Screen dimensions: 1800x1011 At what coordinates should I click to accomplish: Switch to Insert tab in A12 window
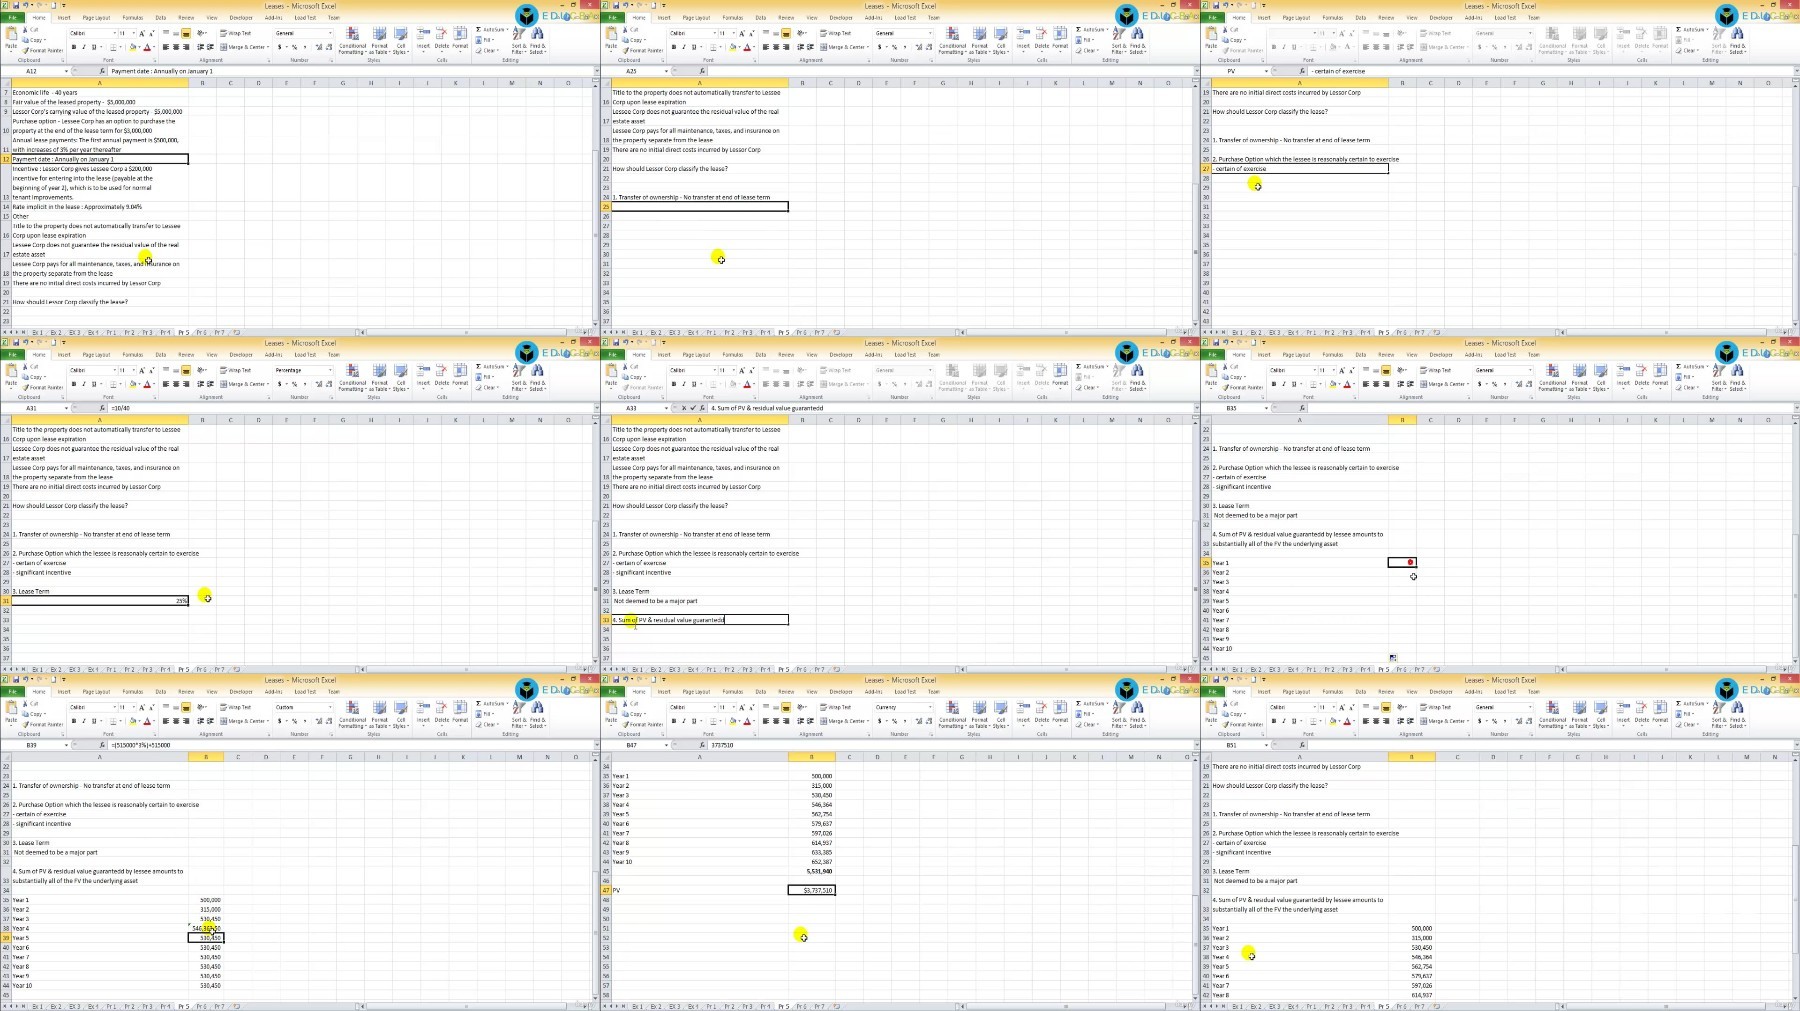coord(64,17)
